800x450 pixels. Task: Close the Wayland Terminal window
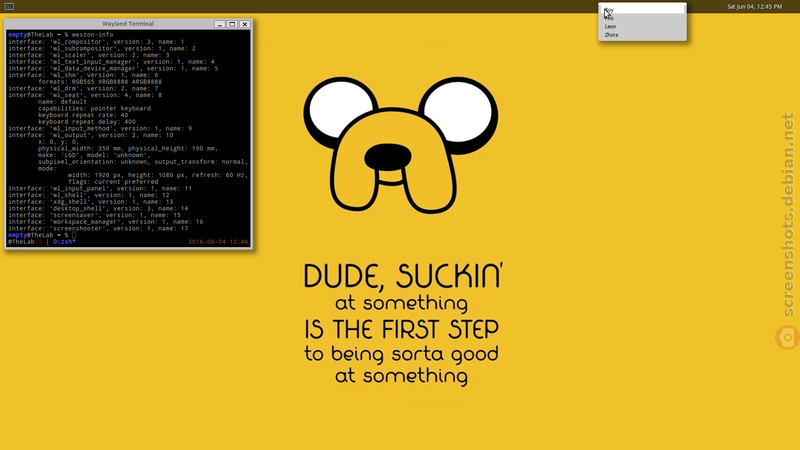point(244,24)
